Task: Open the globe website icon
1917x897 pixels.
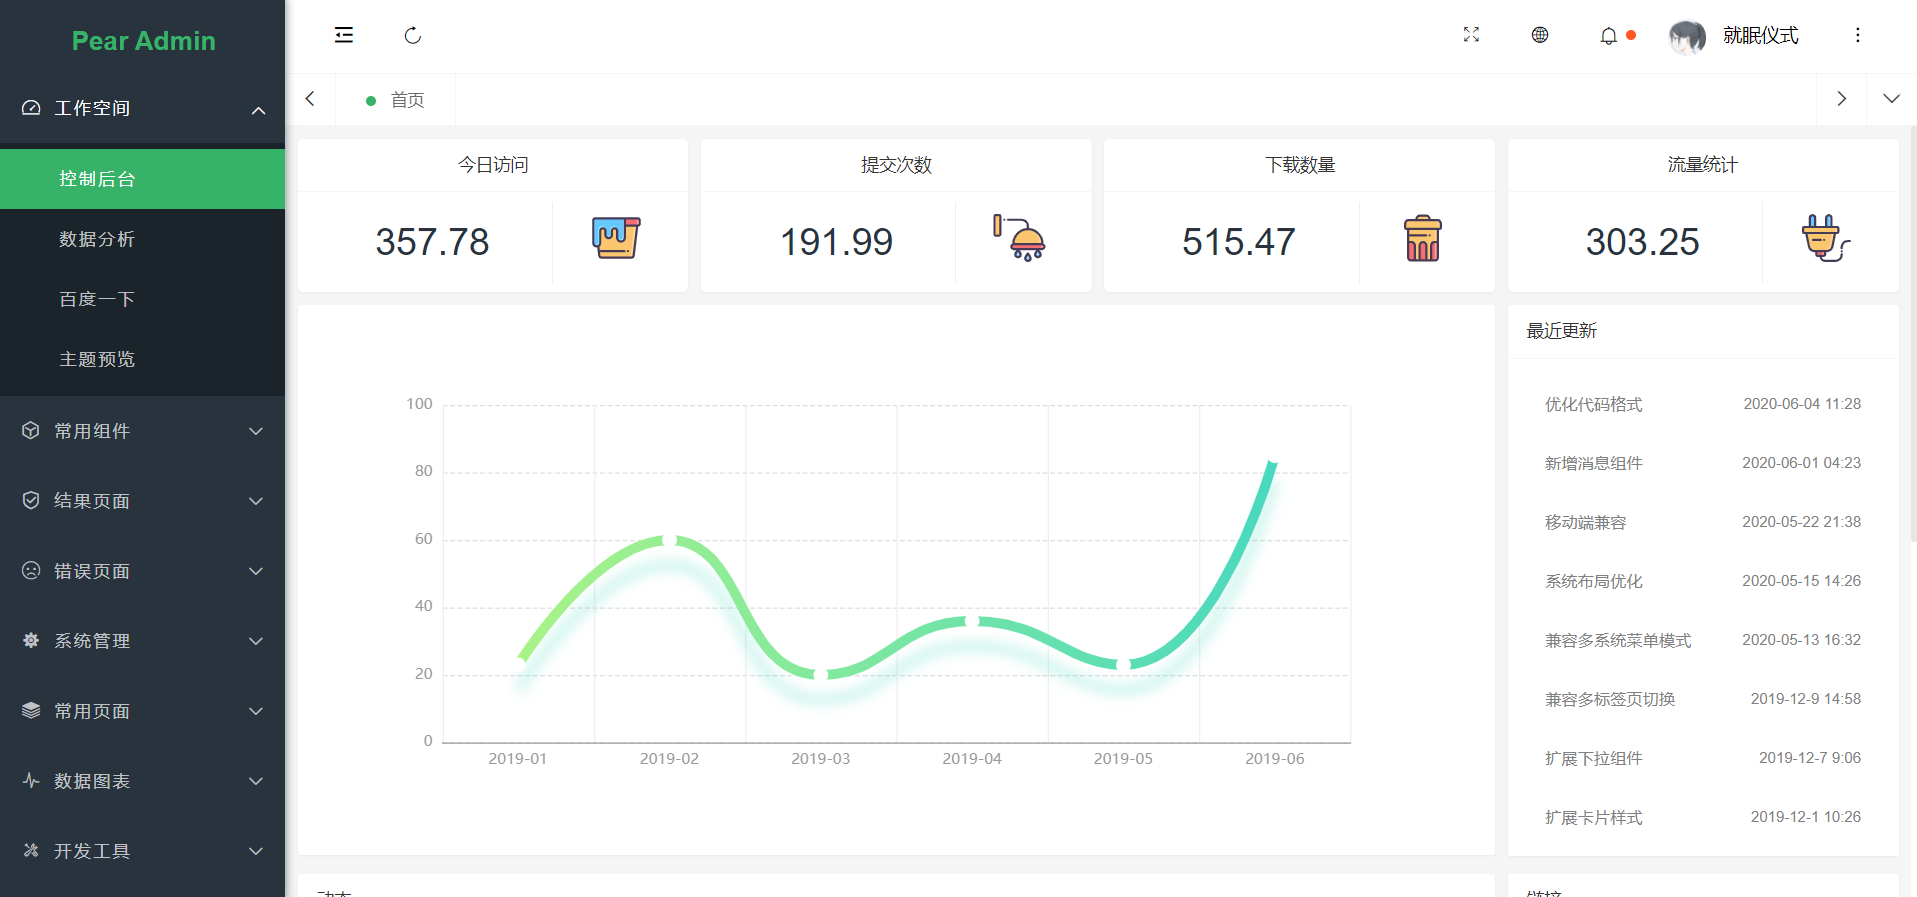Action: [1540, 35]
